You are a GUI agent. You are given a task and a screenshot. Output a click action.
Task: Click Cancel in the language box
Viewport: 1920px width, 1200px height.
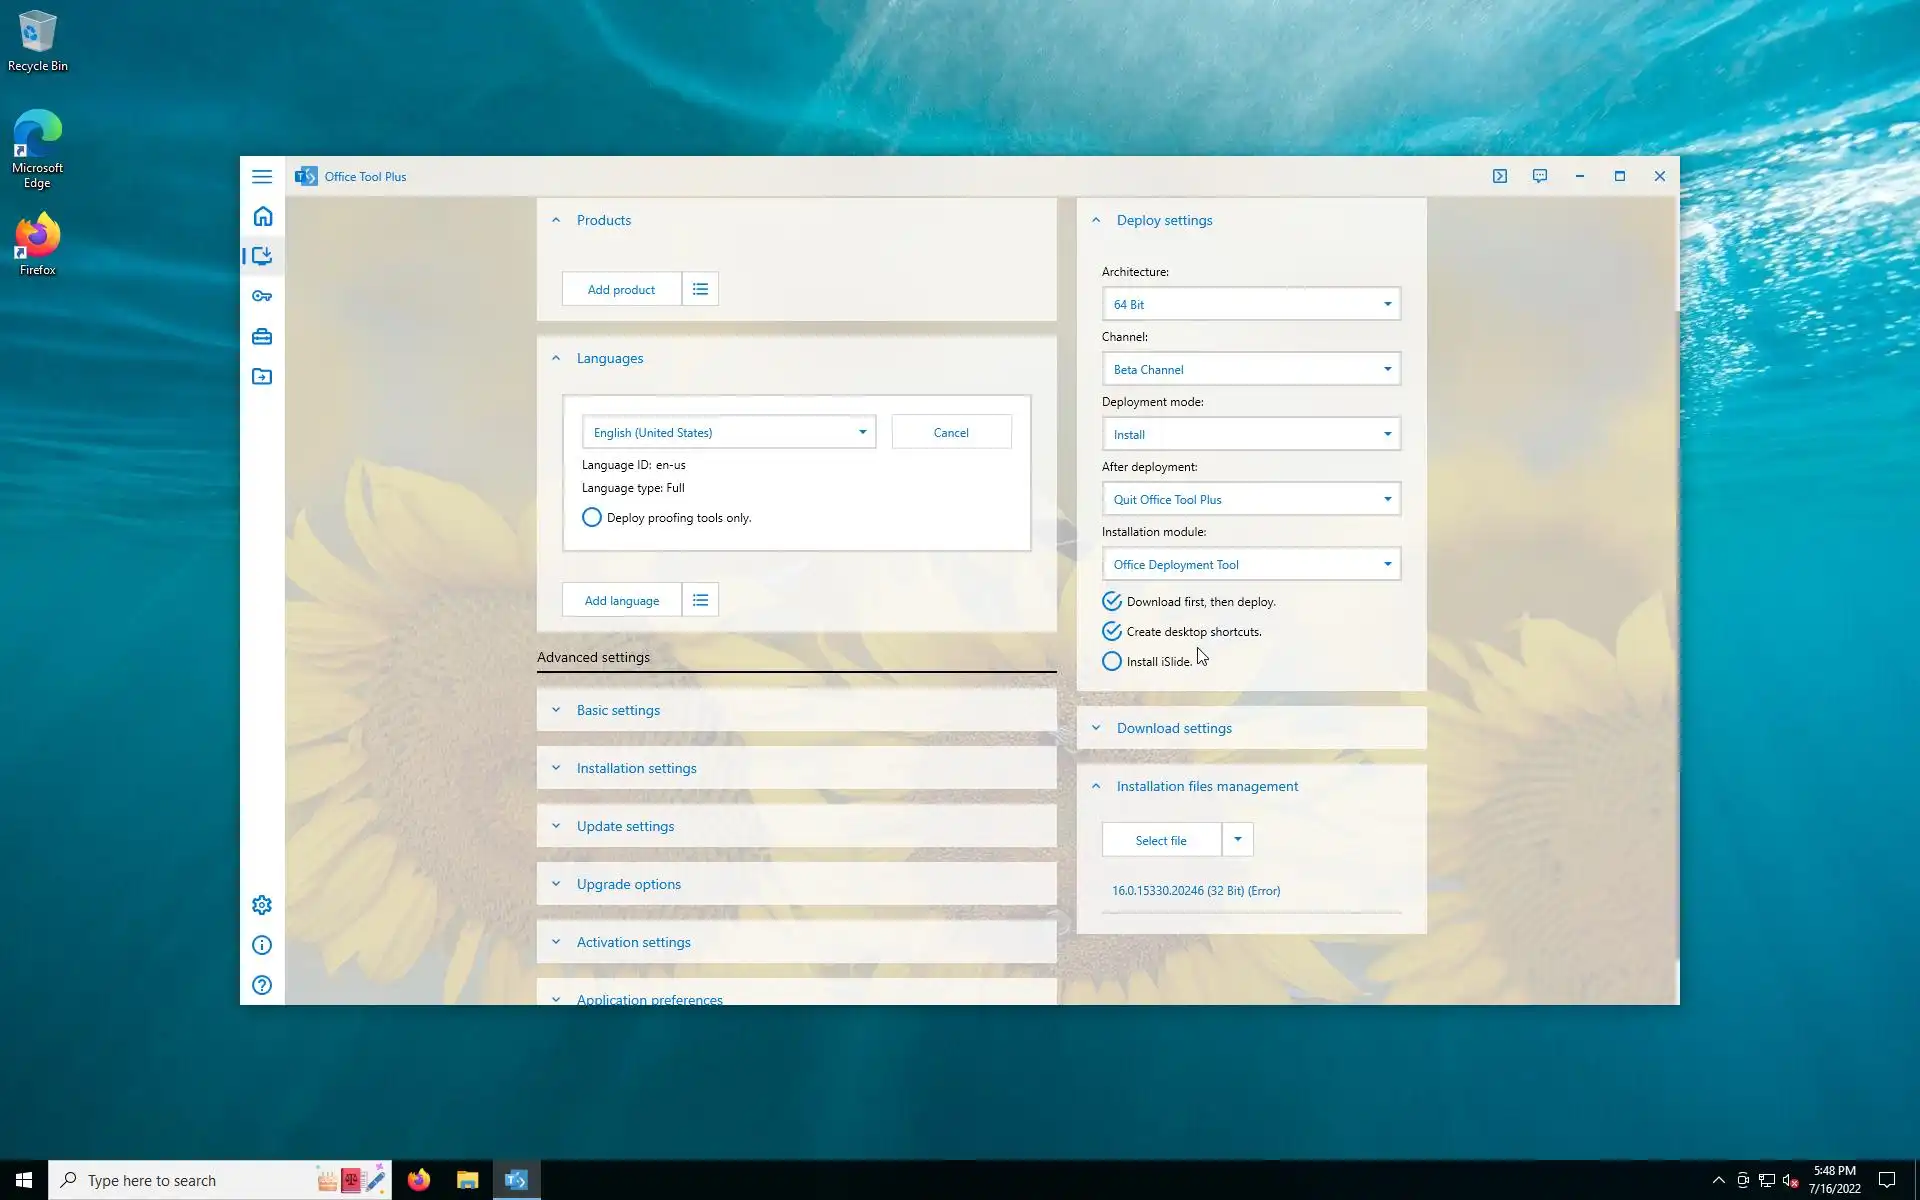pyautogui.click(x=950, y=432)
